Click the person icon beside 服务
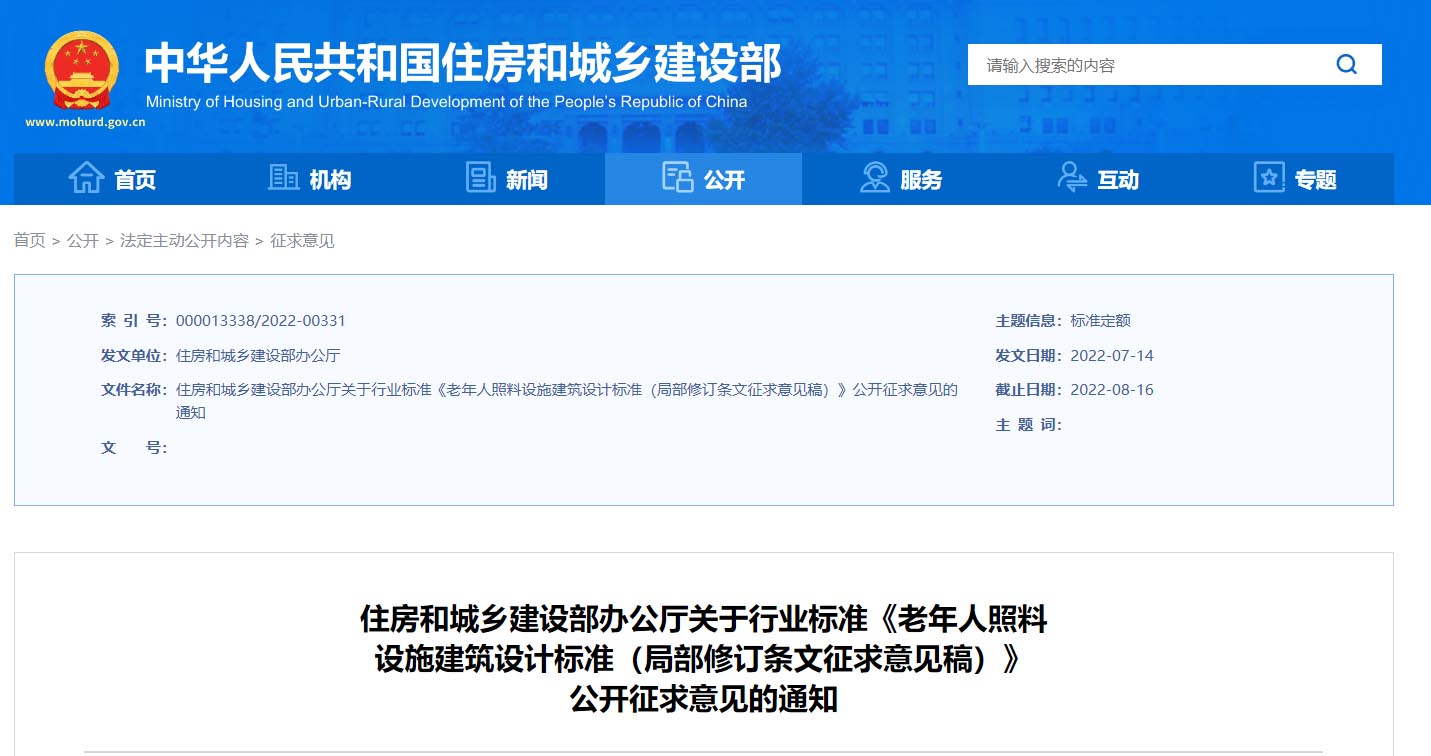1431x756 pixels. coord(875,178)
